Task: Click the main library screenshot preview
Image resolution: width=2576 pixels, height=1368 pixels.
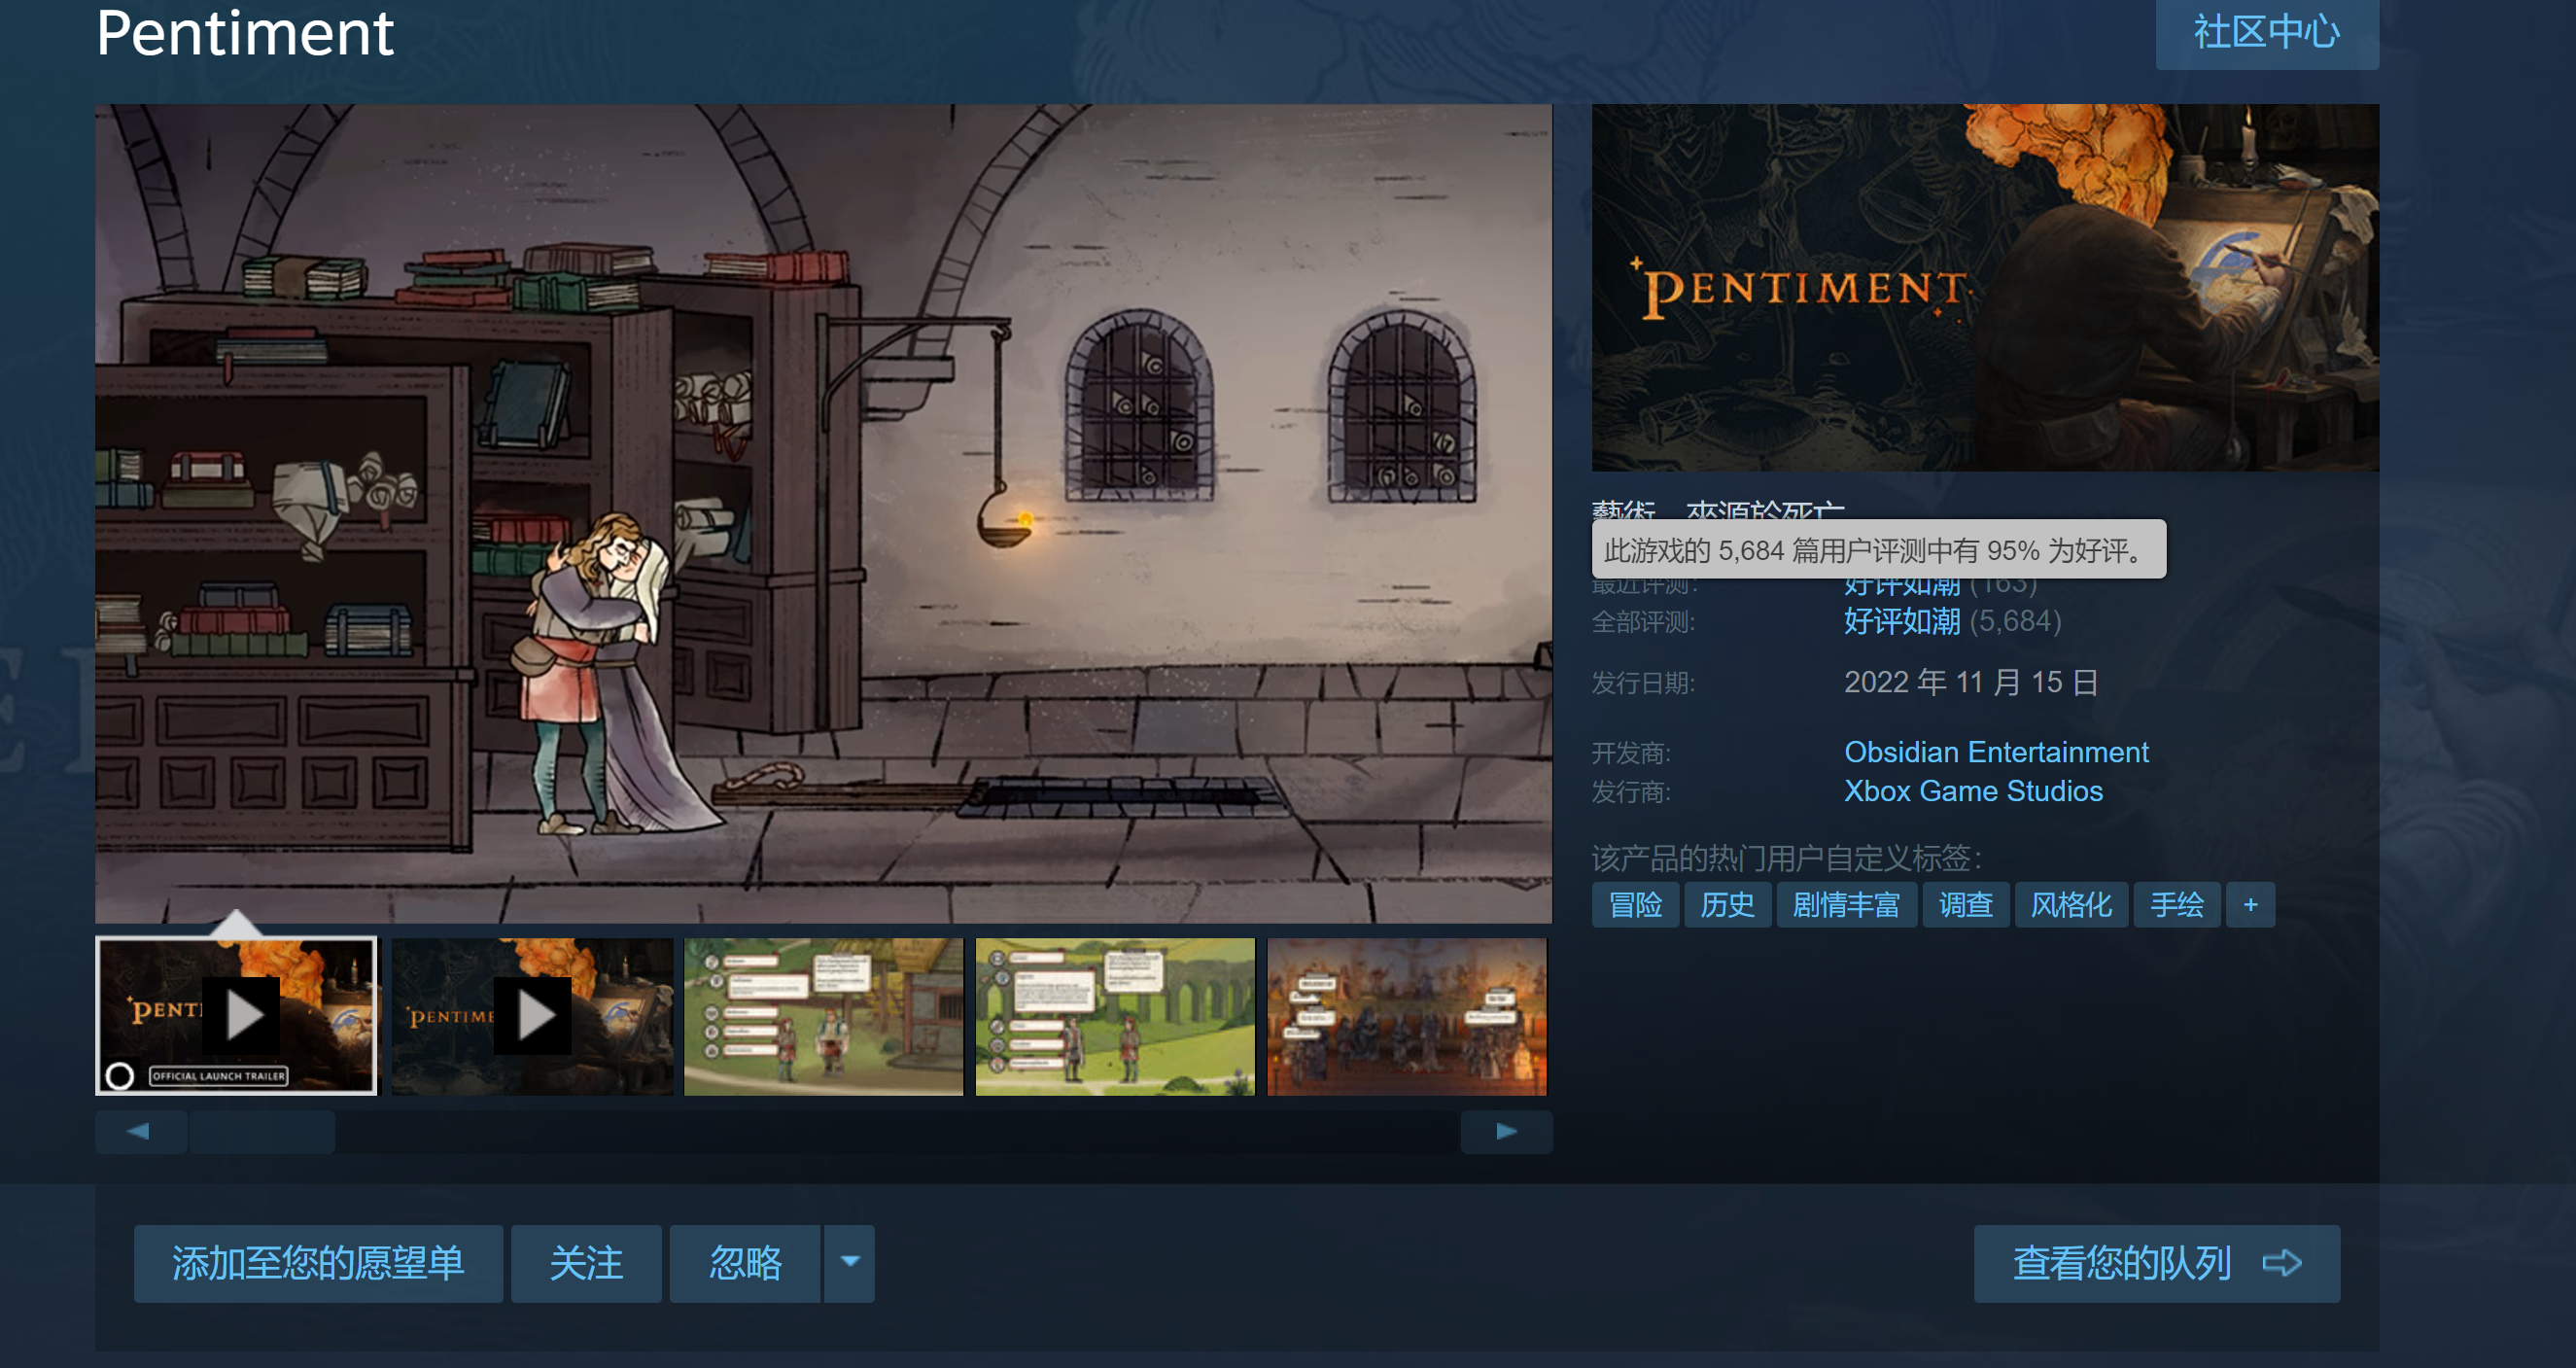Action: click(823, 513)
